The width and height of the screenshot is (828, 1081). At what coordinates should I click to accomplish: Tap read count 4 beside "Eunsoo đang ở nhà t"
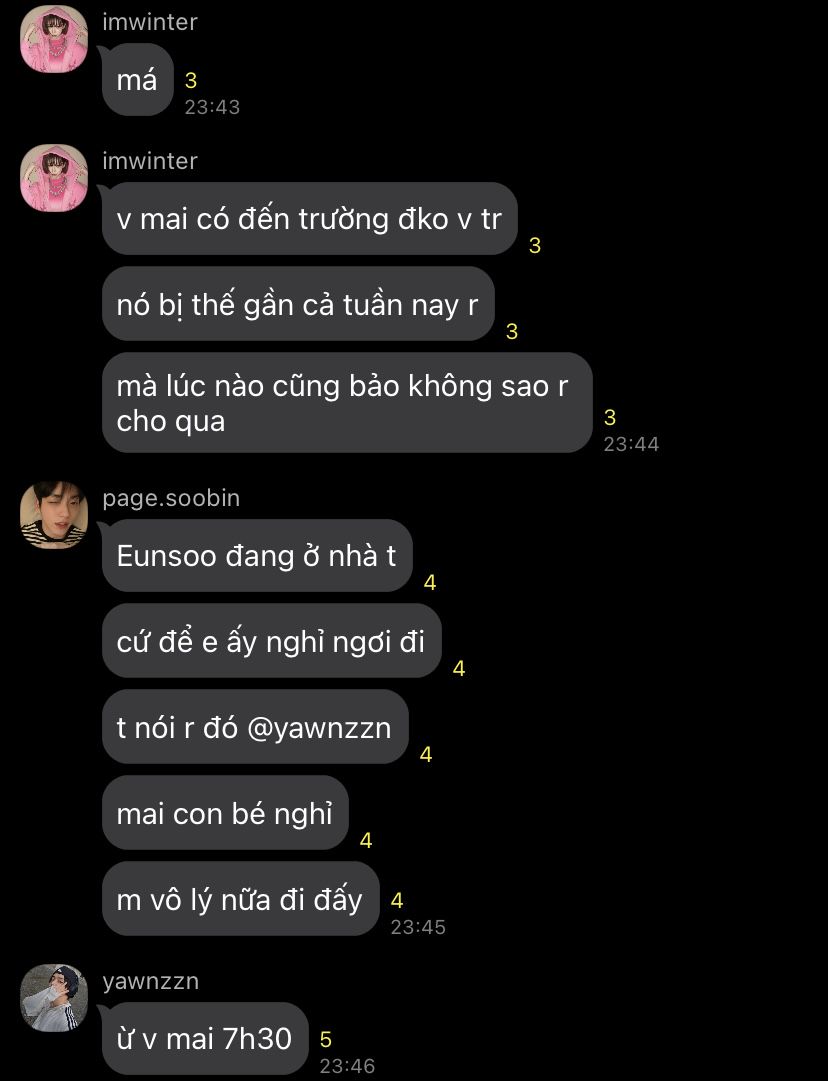pos(430,583)
